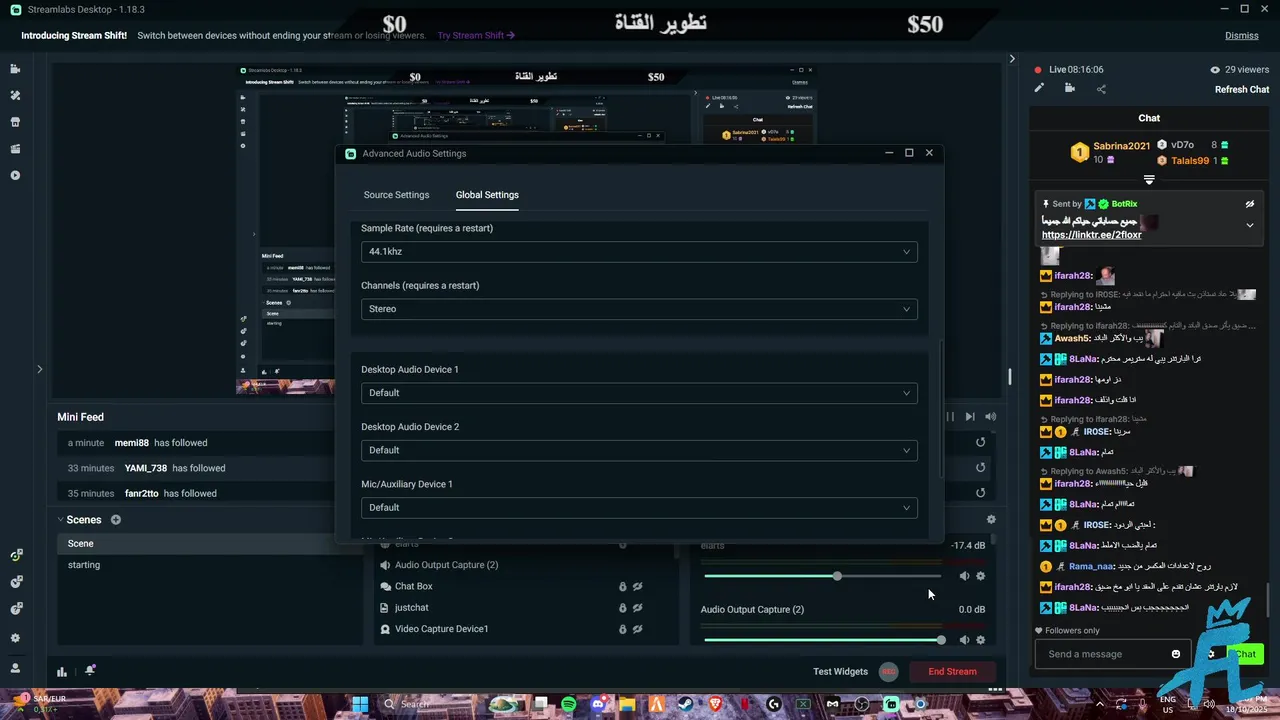Add a new scene with the plus icon
Viewport: 1280px width, 720px height.
[x=116, y=520]
